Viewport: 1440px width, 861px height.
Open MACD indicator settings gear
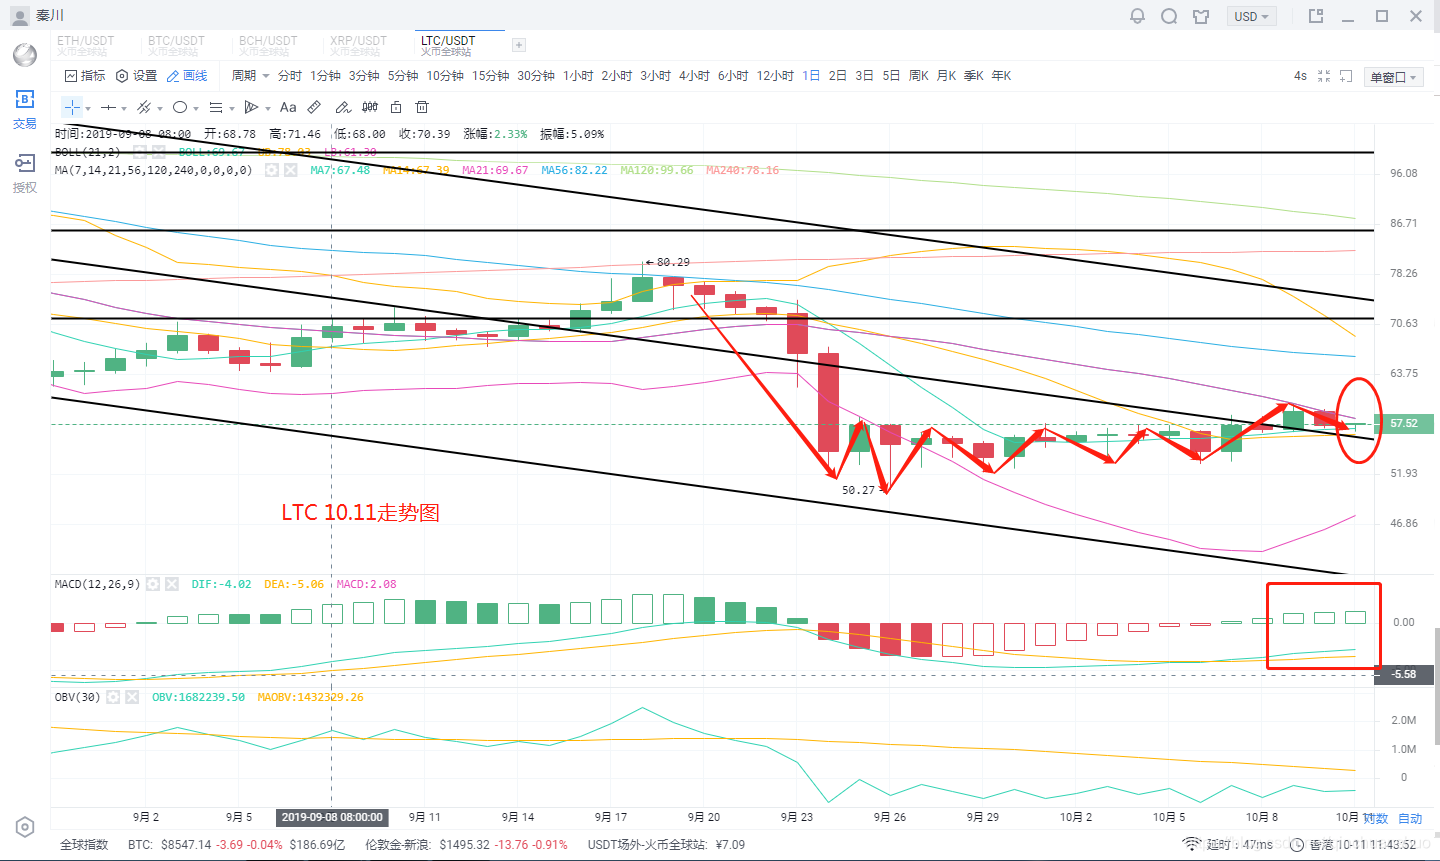click(153, 584)
